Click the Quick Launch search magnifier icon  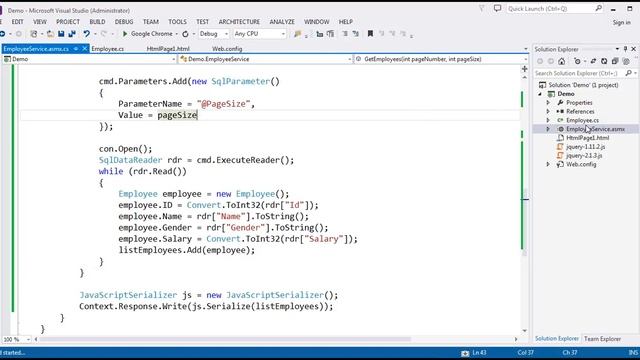coord(598,8)
